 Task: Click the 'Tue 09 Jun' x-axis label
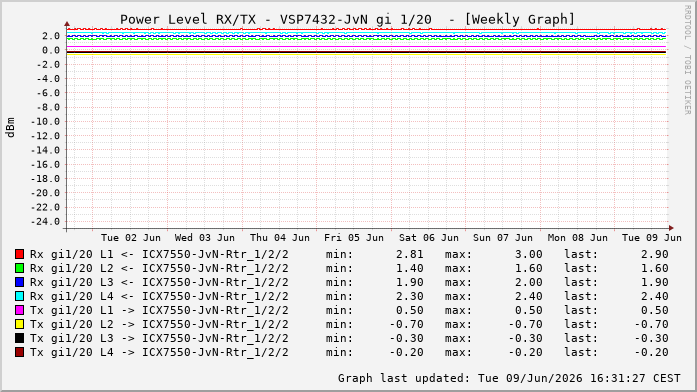(x=652, y=238)
